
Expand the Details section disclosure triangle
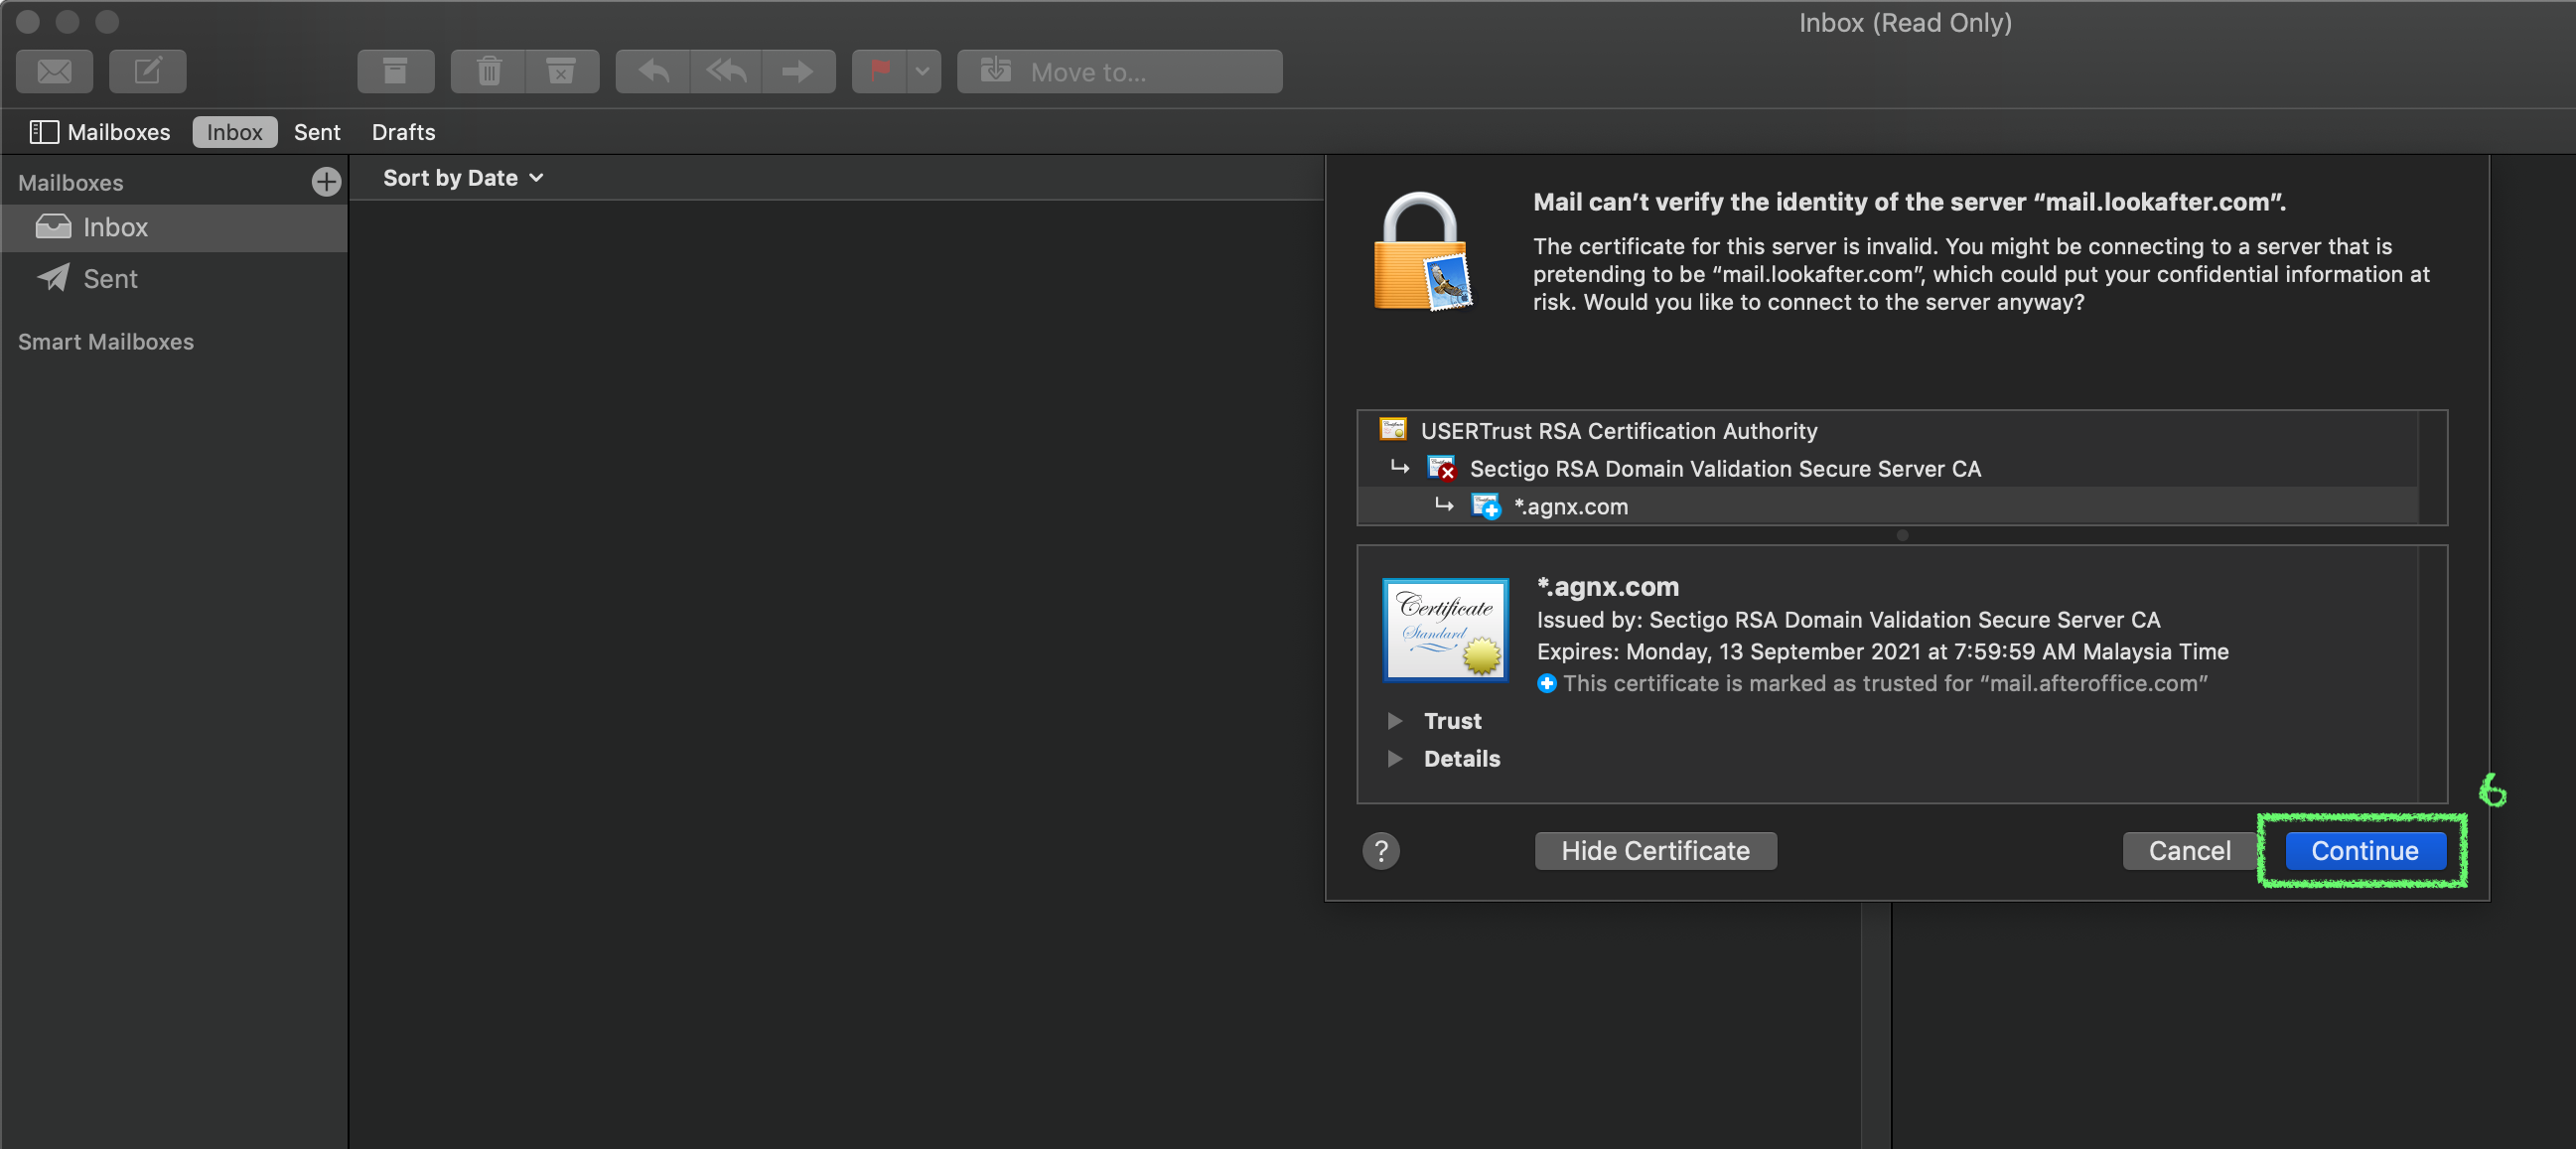tap(1395, 758)
